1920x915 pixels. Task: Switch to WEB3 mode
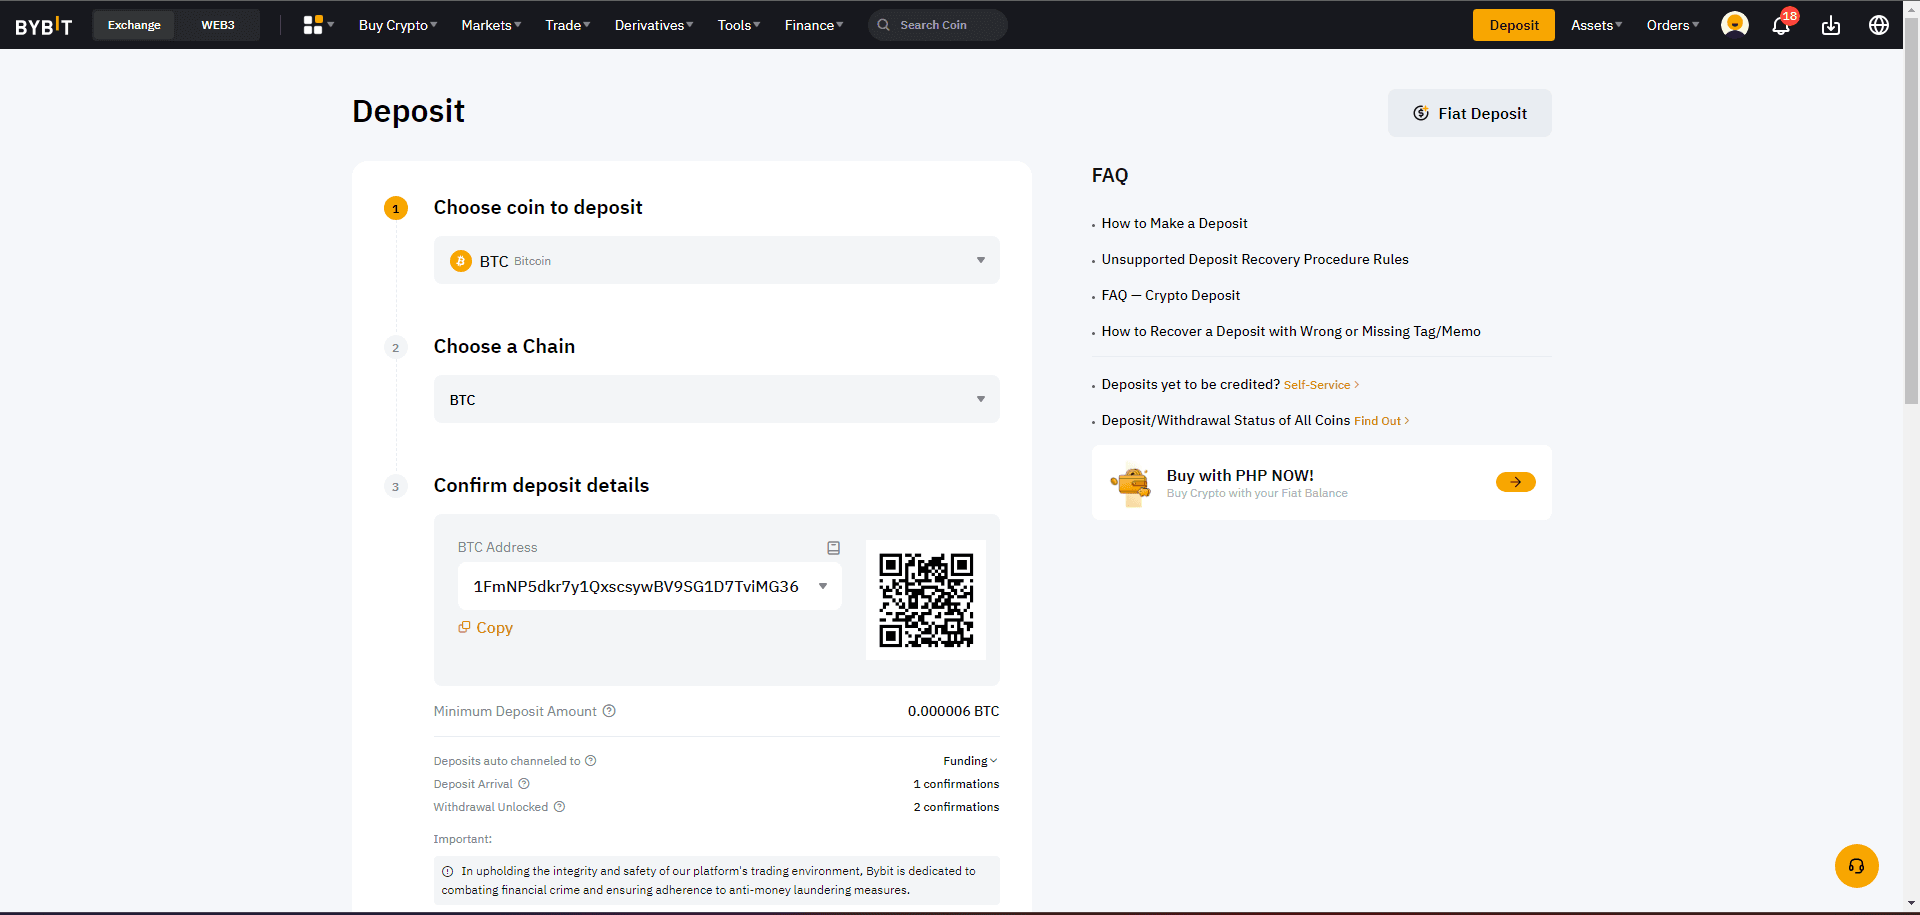[218, 25]
